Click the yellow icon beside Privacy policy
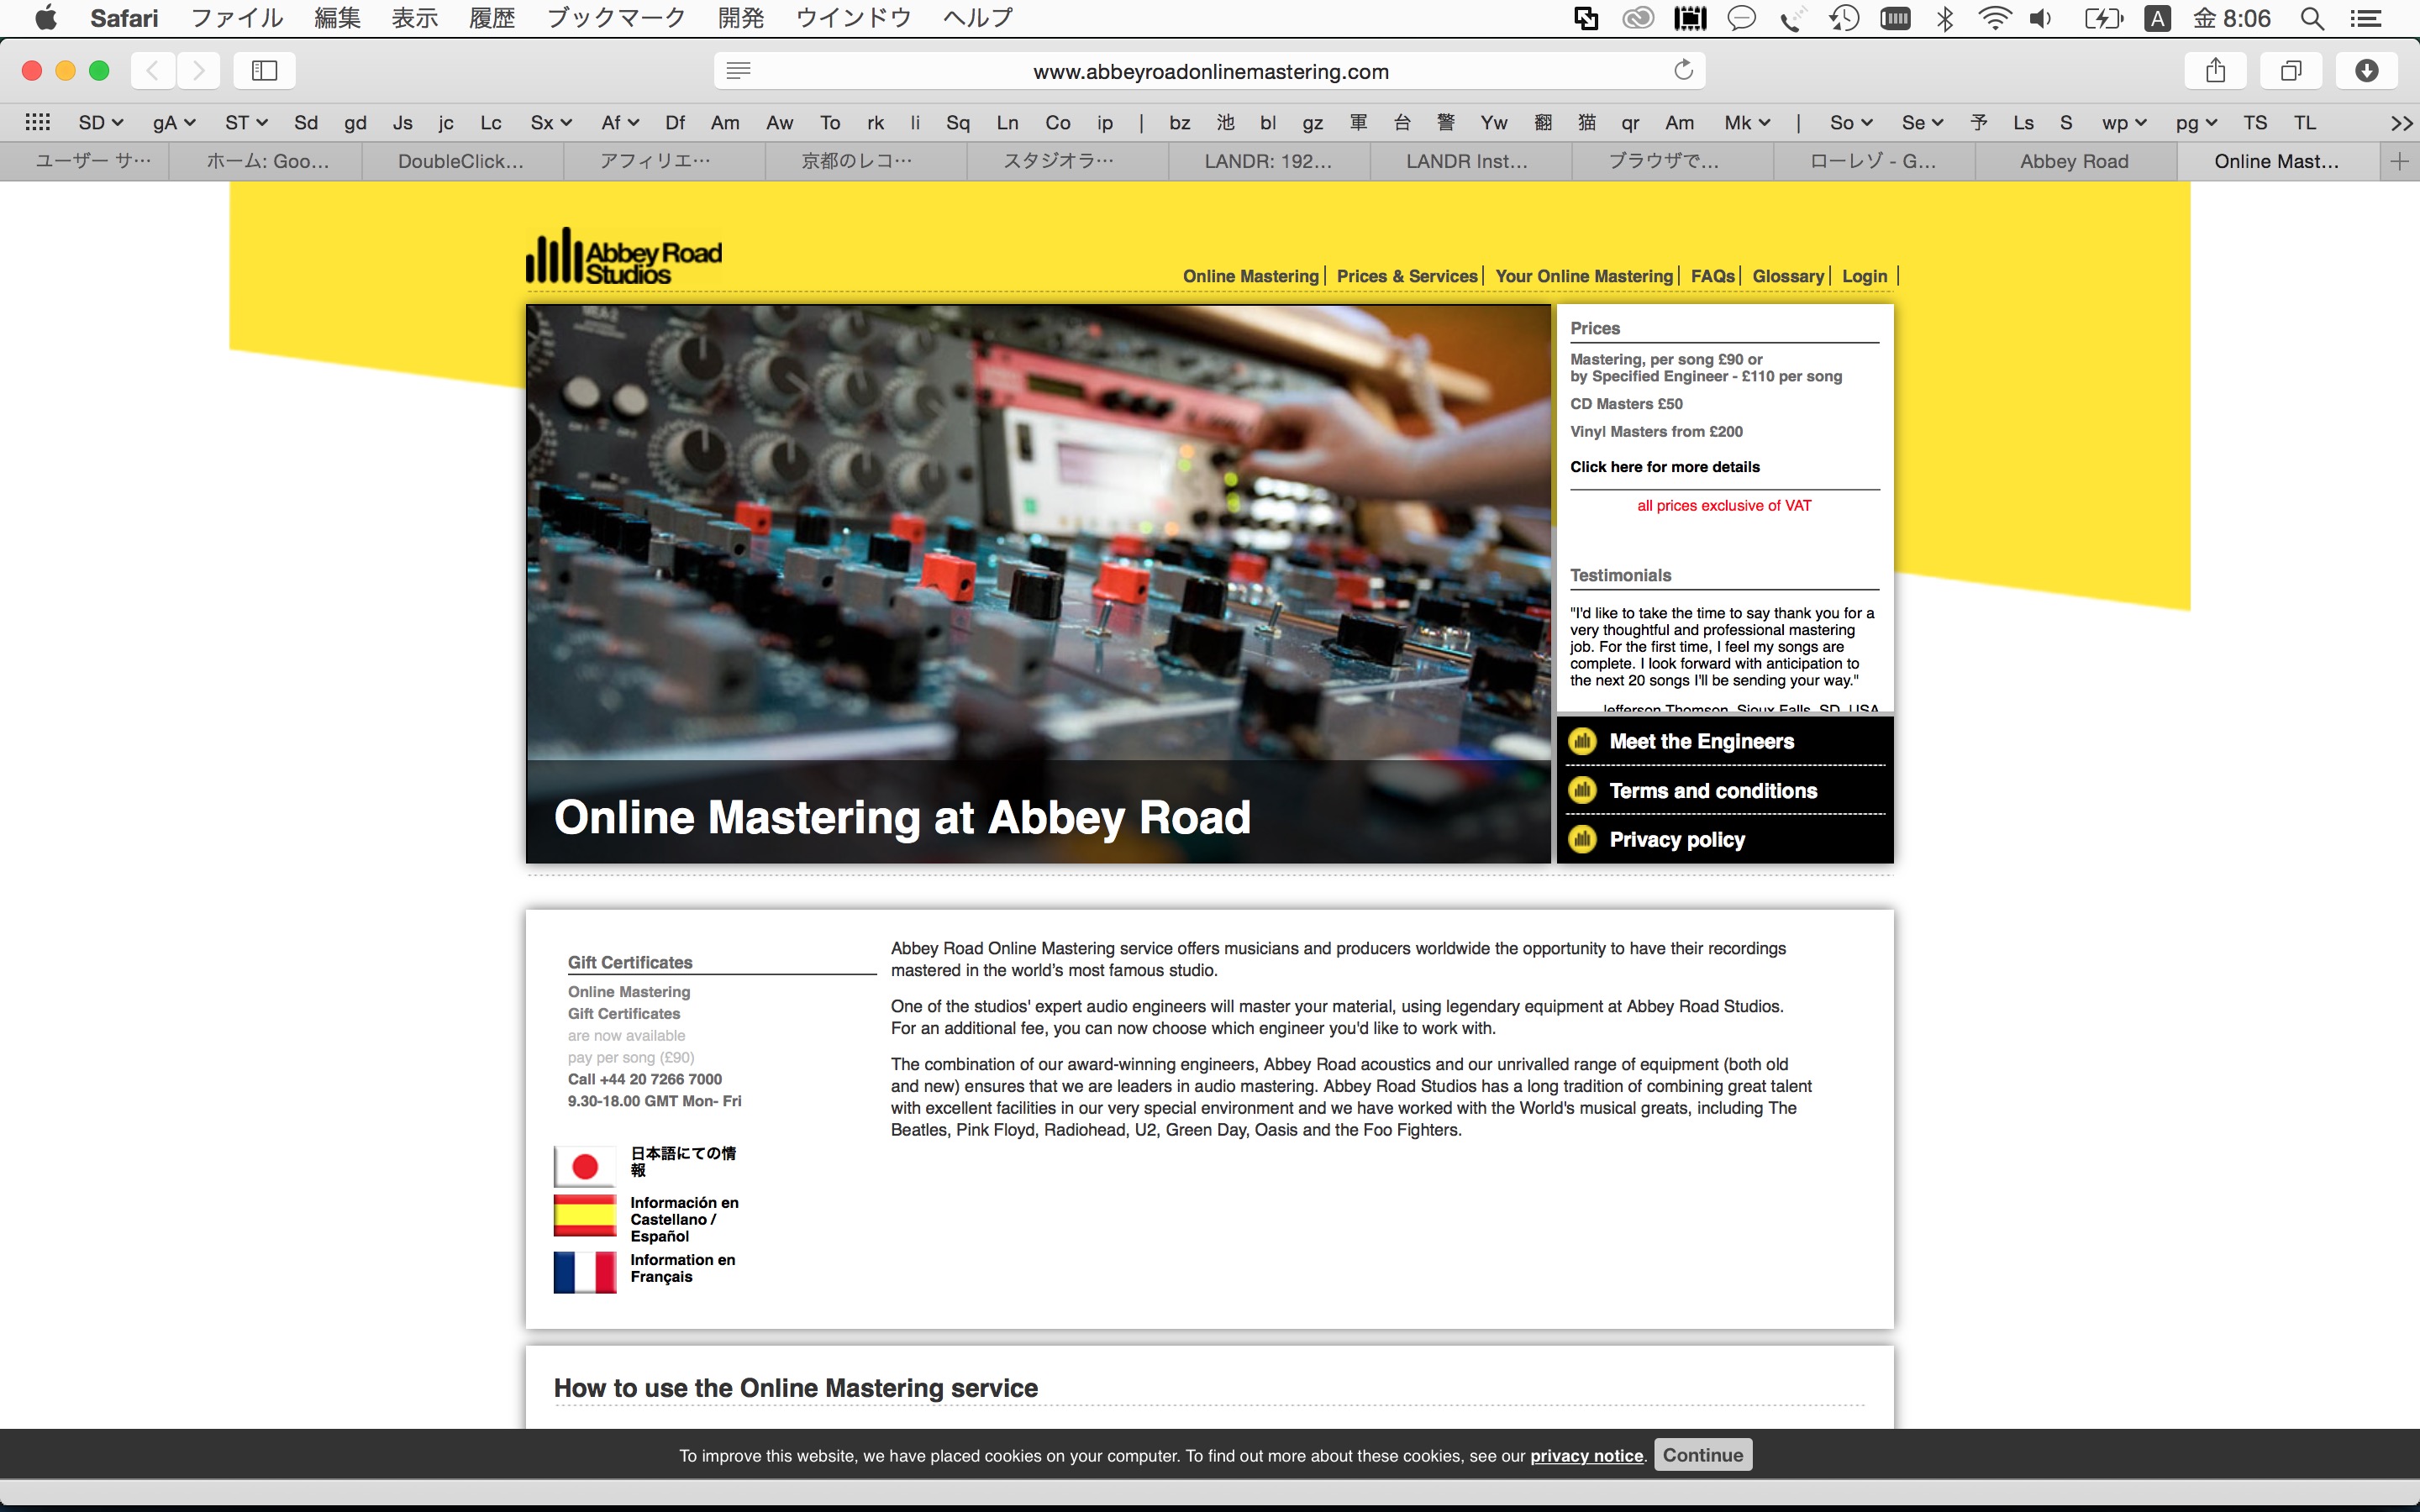The image size is (2420, 1512). [x=1582, y=839]
